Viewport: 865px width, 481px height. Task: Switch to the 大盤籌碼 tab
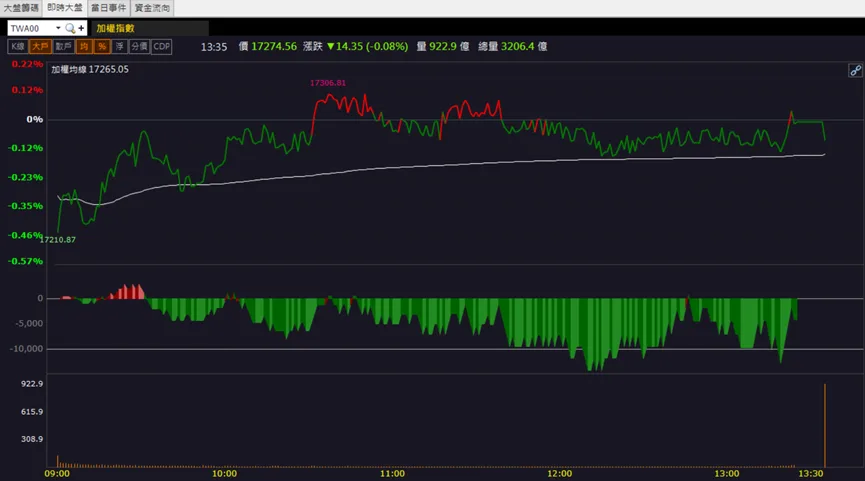point(21,8)
